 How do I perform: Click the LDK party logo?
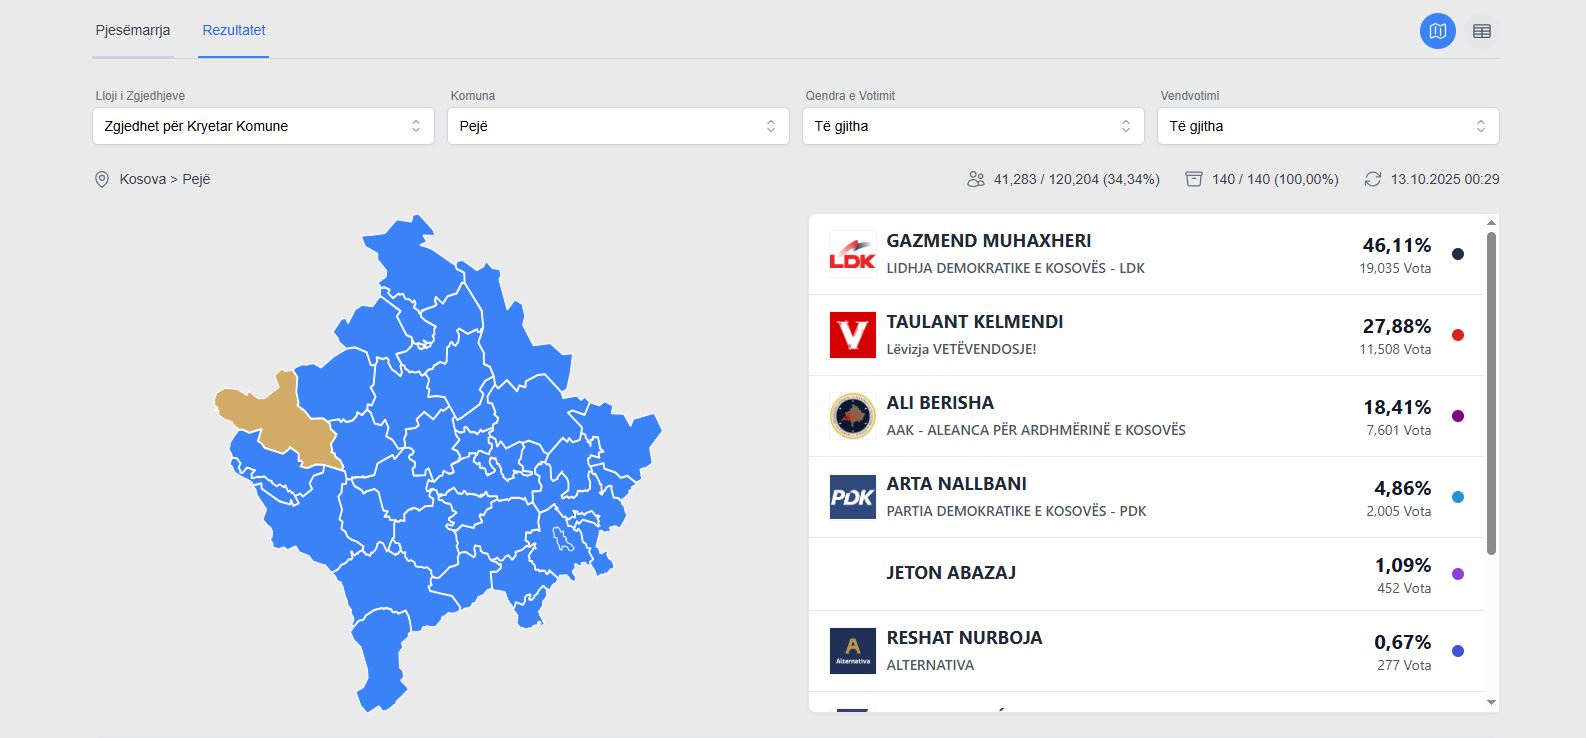852,254
